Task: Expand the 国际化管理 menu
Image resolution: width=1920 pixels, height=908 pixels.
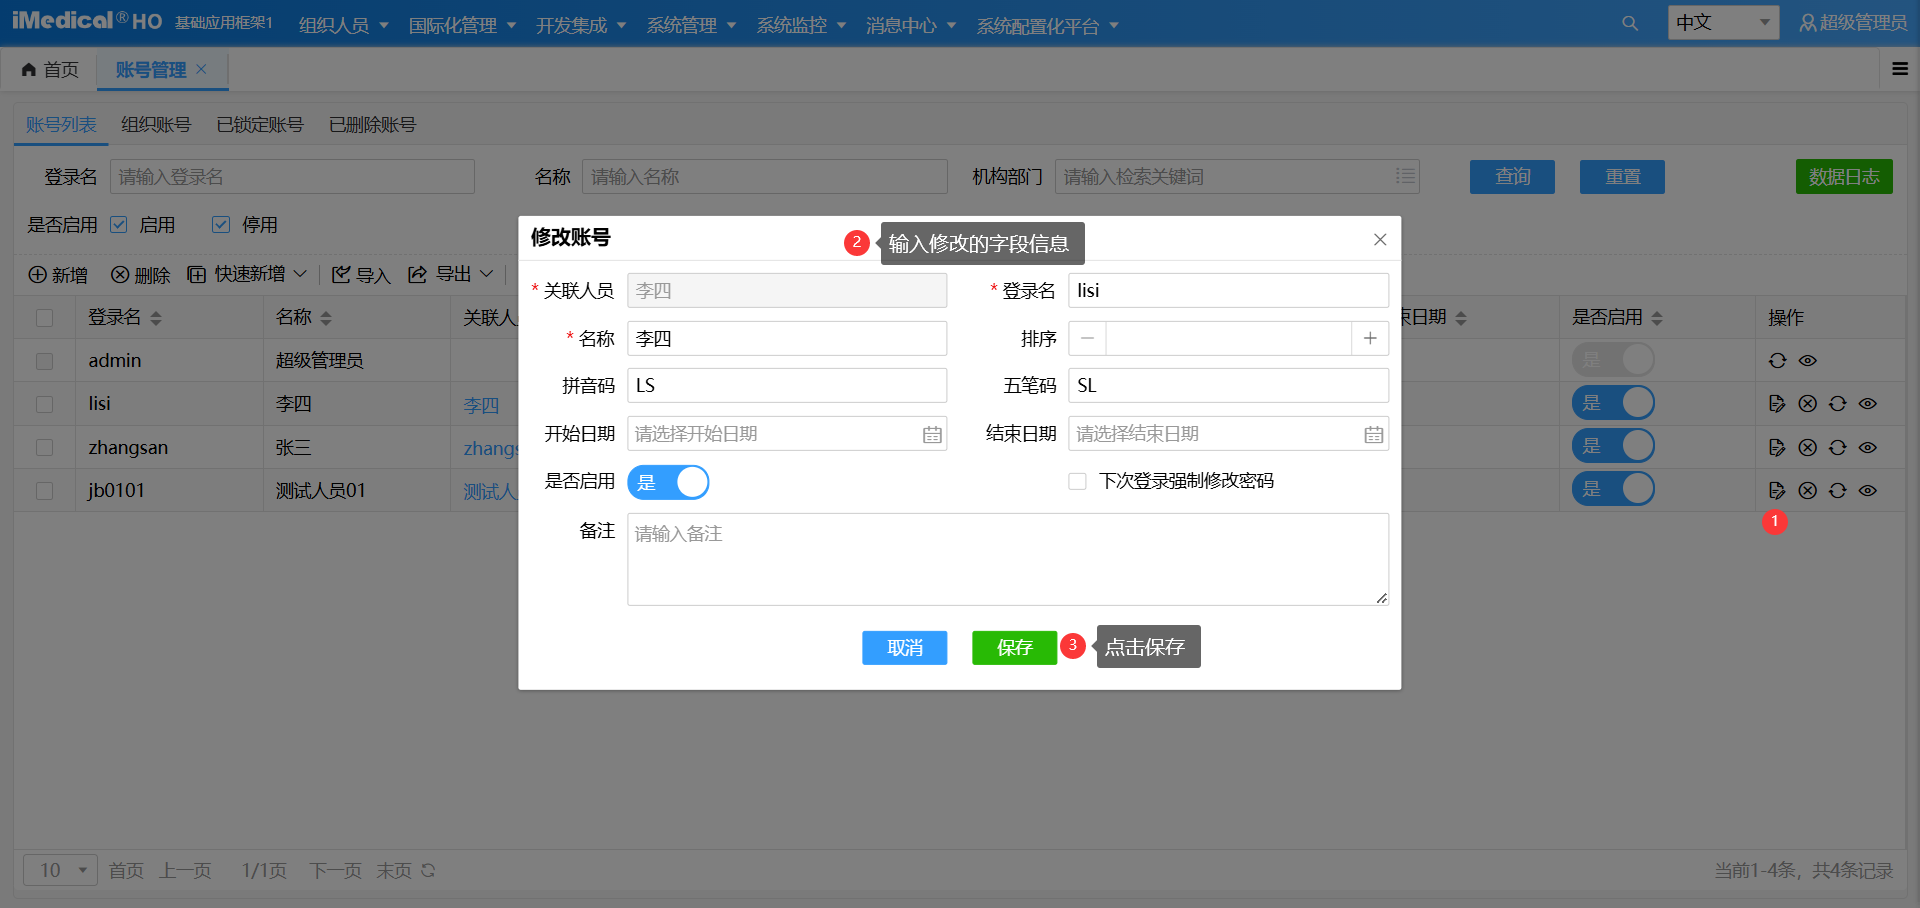Action: (462, 25)
